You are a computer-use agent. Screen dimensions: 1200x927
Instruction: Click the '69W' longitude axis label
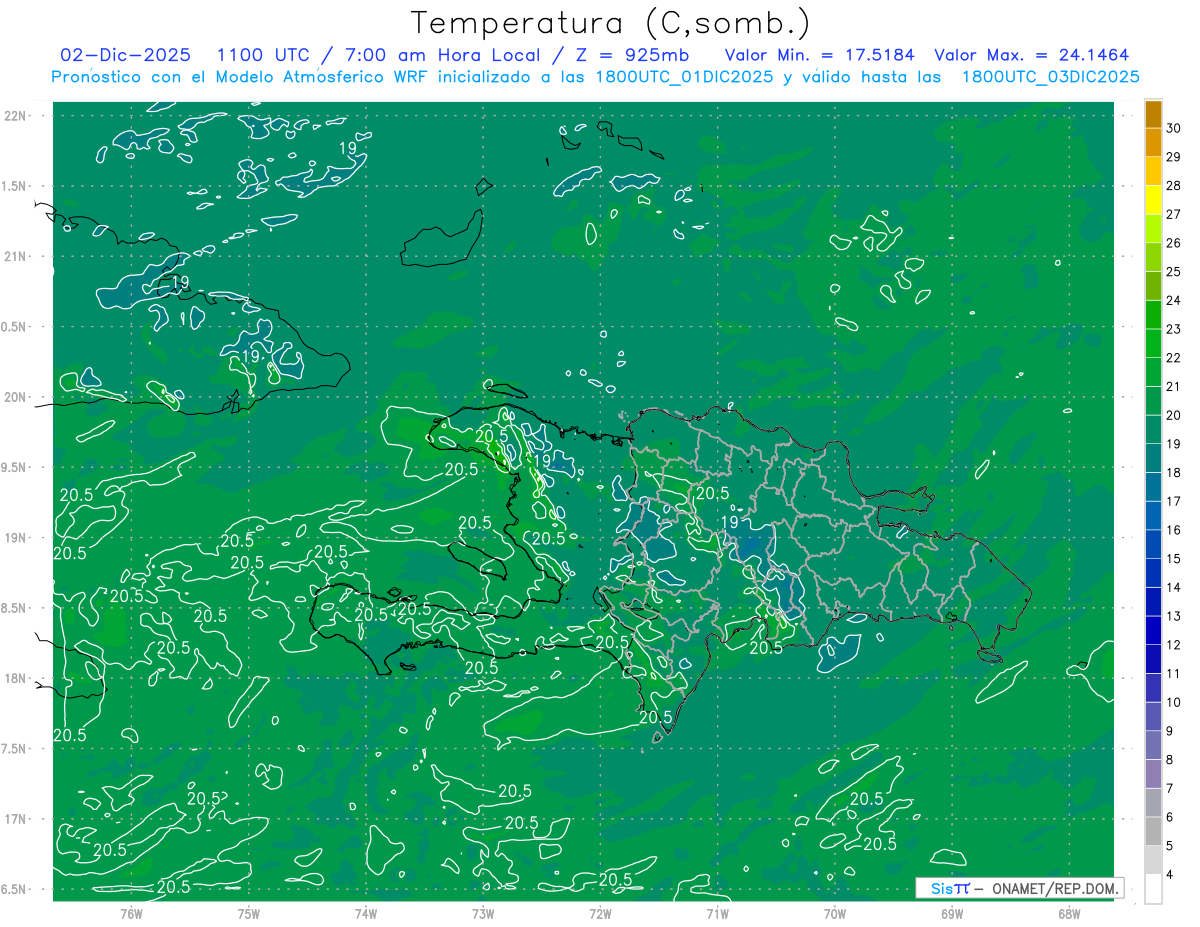[952, 913]
